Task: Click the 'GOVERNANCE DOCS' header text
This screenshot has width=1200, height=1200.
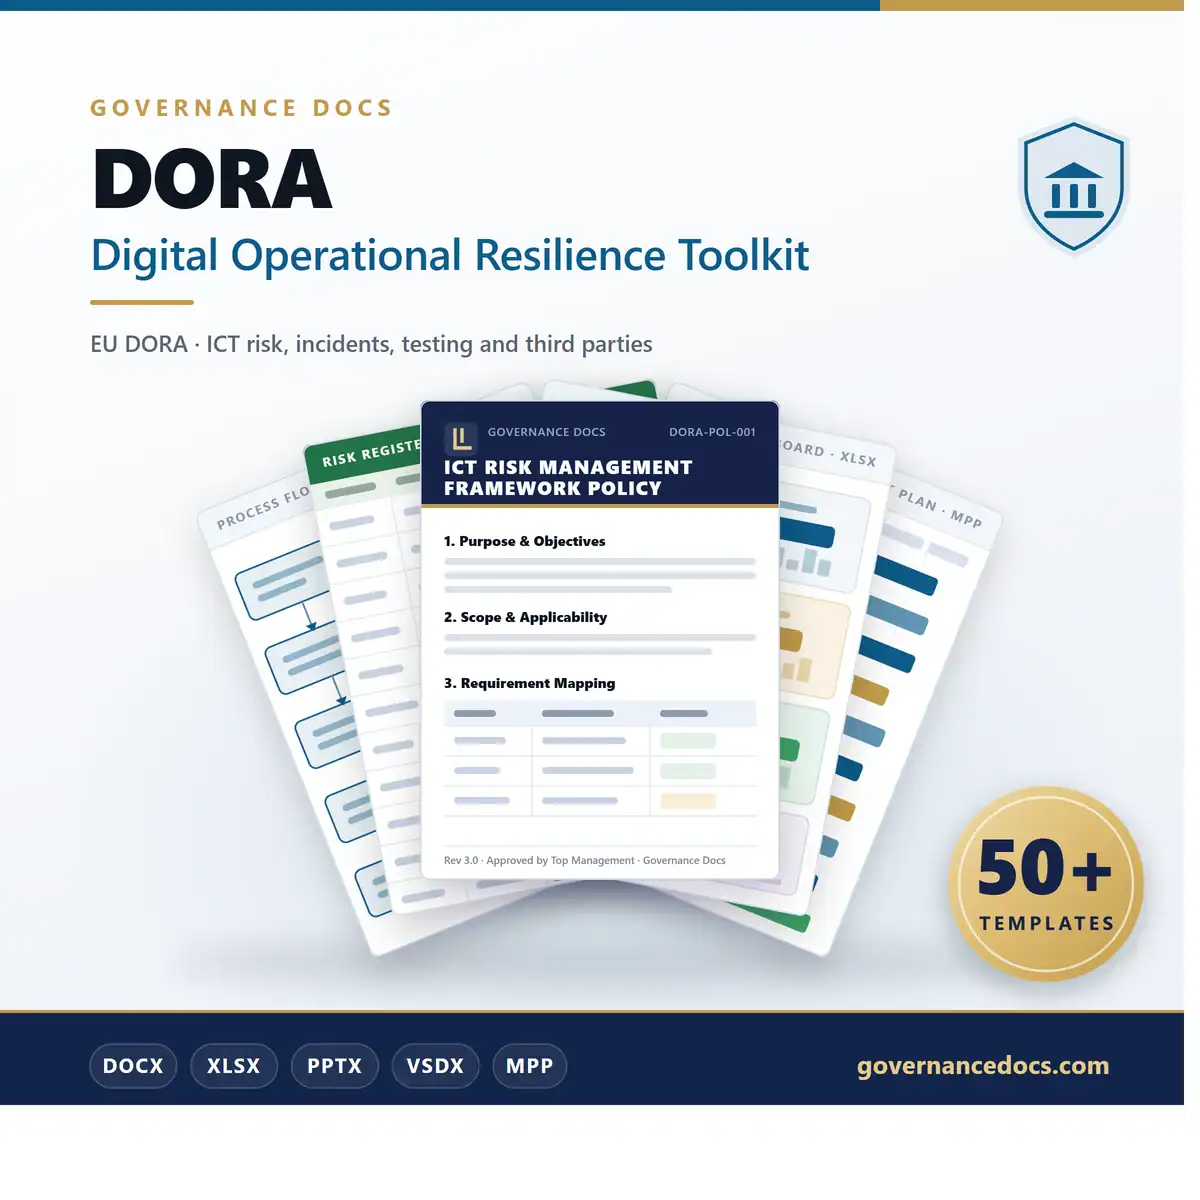Action: (241, 108)
